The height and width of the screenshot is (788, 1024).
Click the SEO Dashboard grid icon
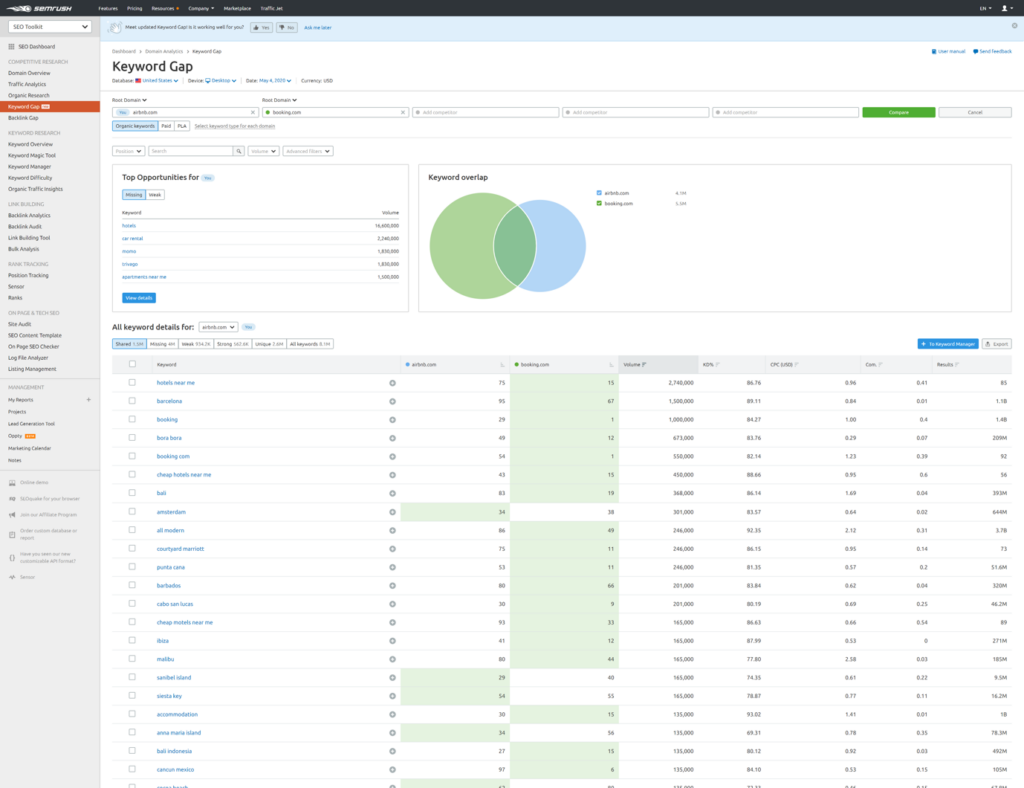pos(11,46)
